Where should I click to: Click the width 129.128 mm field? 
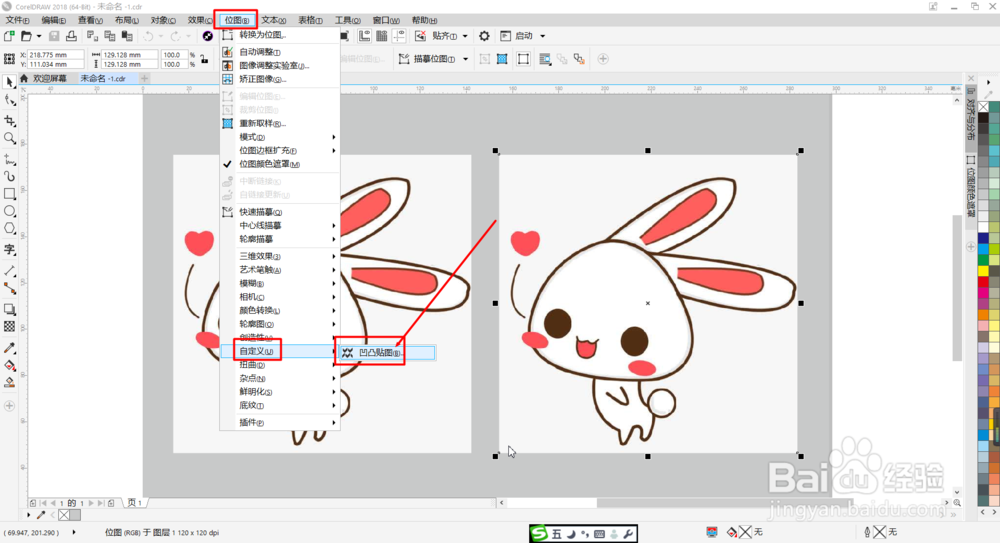click(130, 55)
